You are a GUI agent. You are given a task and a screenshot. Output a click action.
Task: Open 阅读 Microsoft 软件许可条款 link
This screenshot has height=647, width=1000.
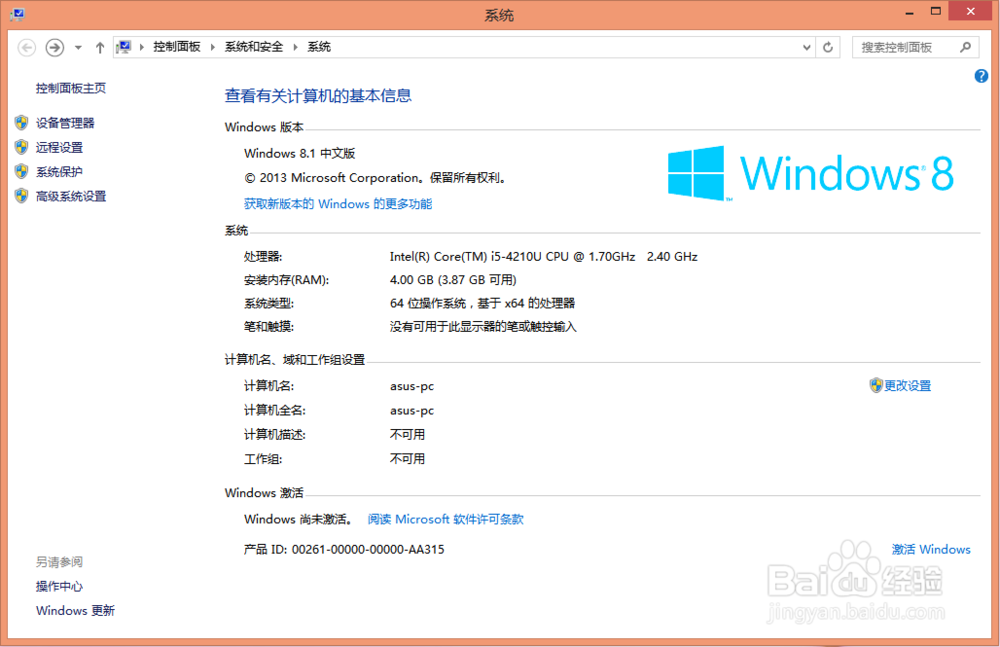pyautogui.click(x=445, y=519)
